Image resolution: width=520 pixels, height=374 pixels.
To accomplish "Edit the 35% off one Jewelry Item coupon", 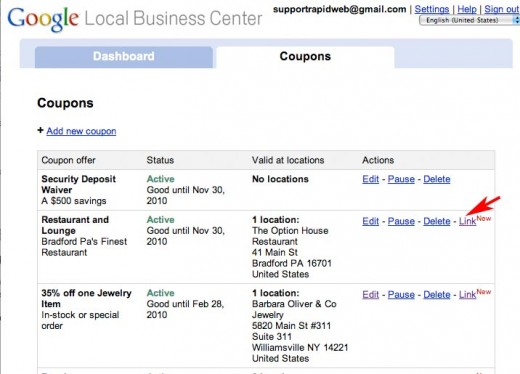I will coord(371,294).
